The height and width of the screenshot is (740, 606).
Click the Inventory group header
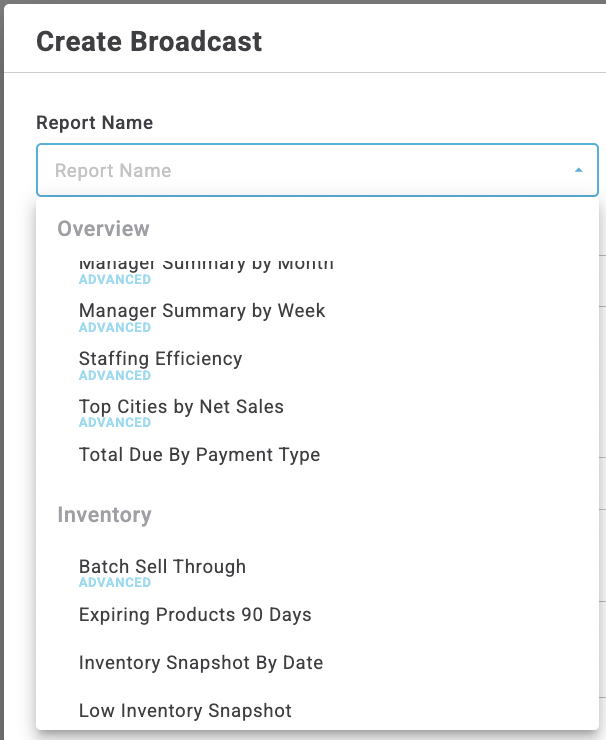point(104,515)
